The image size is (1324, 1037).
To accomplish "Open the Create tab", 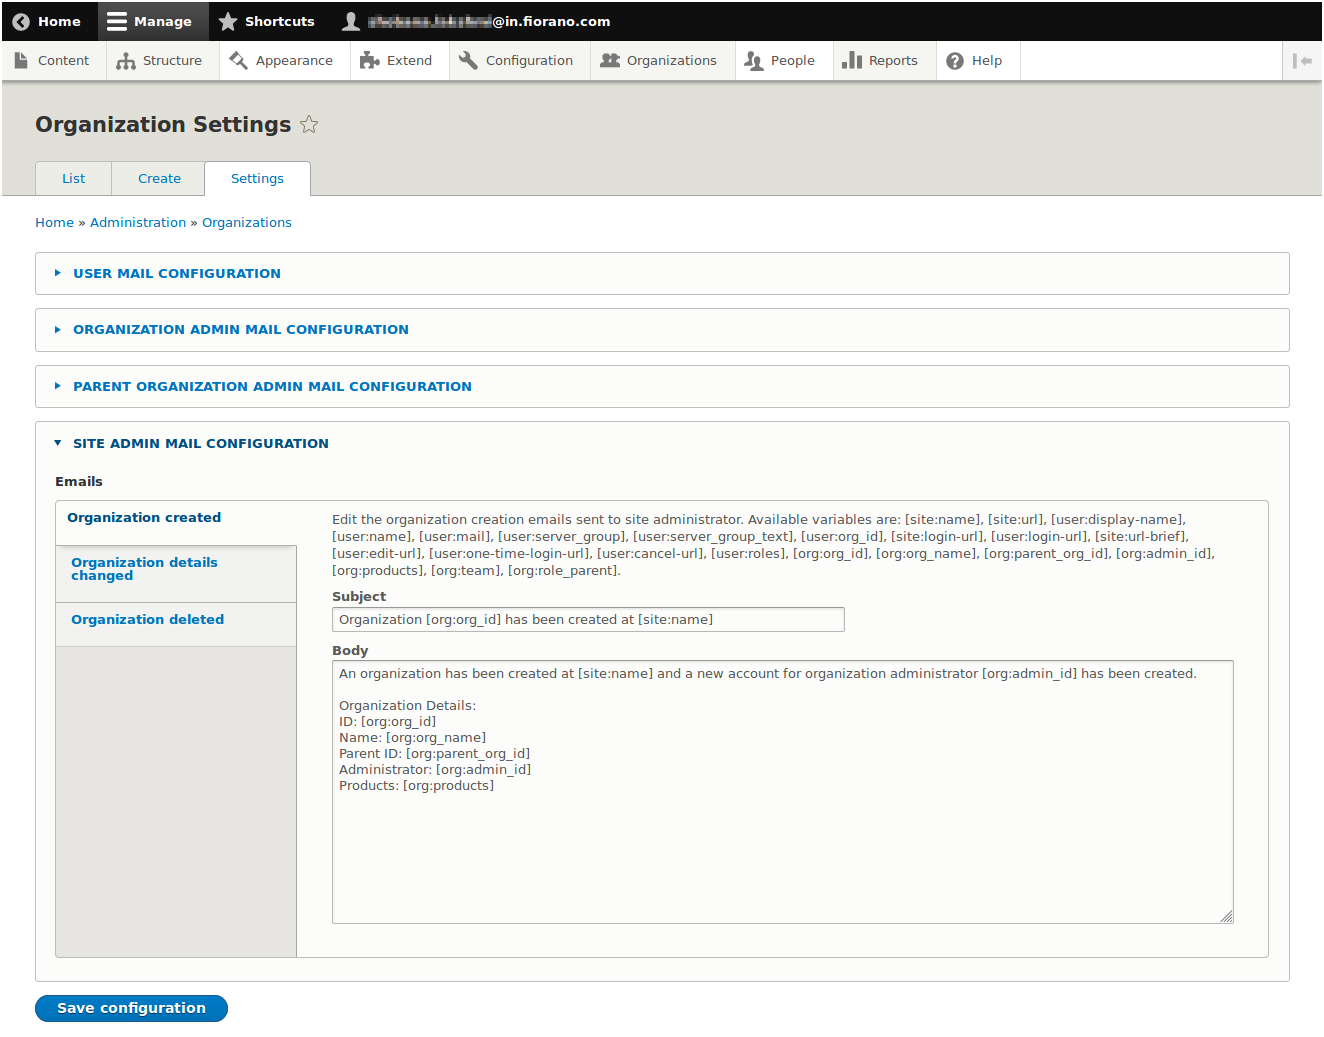I will (159, 179).
